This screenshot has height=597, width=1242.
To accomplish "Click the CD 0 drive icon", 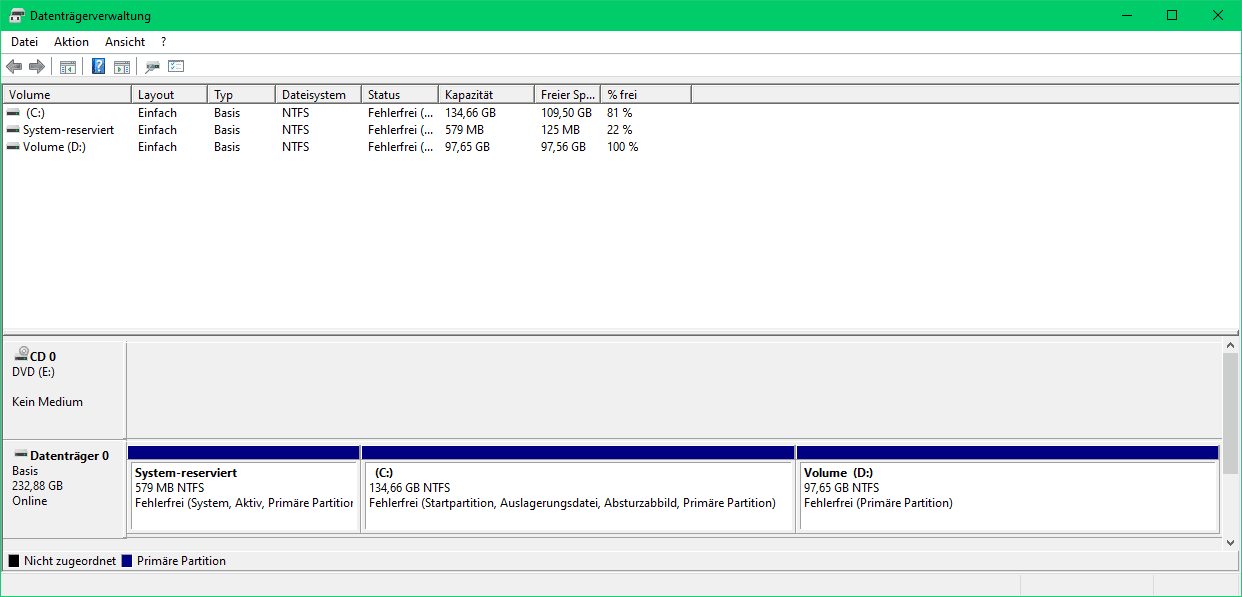I will [21, 354].
